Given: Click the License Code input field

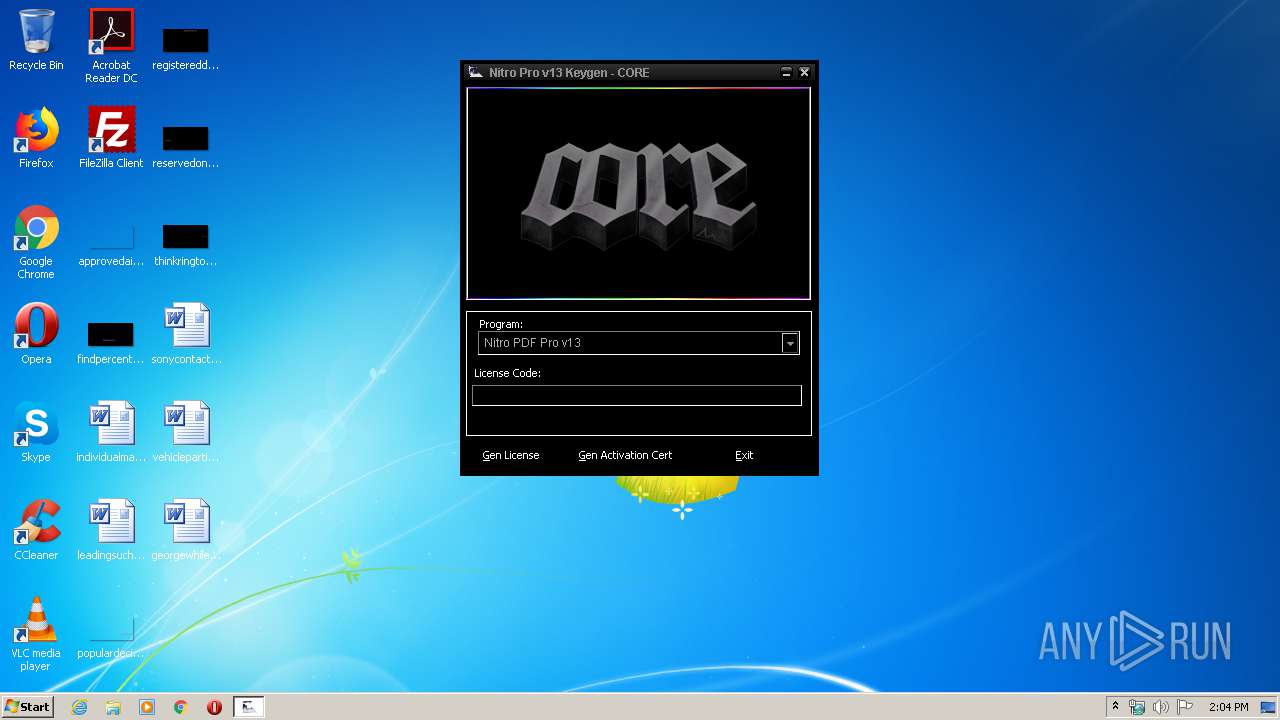Looking at the screenshot, I should click(x=637, y=396).
